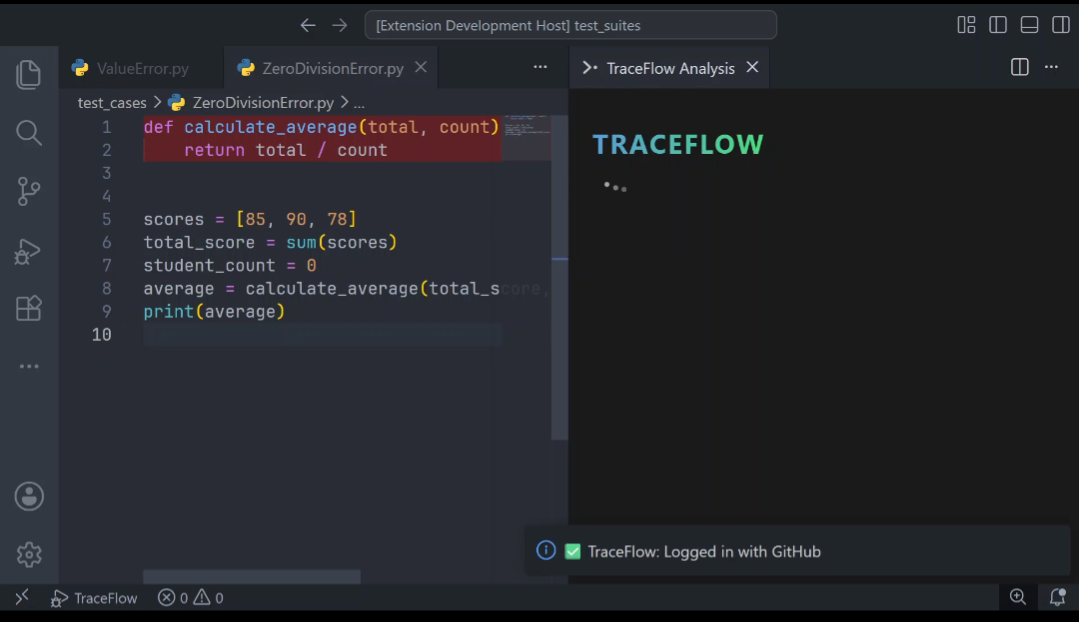Screen dimensions: 1079x622
Task: Click the editor minimap preview
Action: [x=526, y=126]
